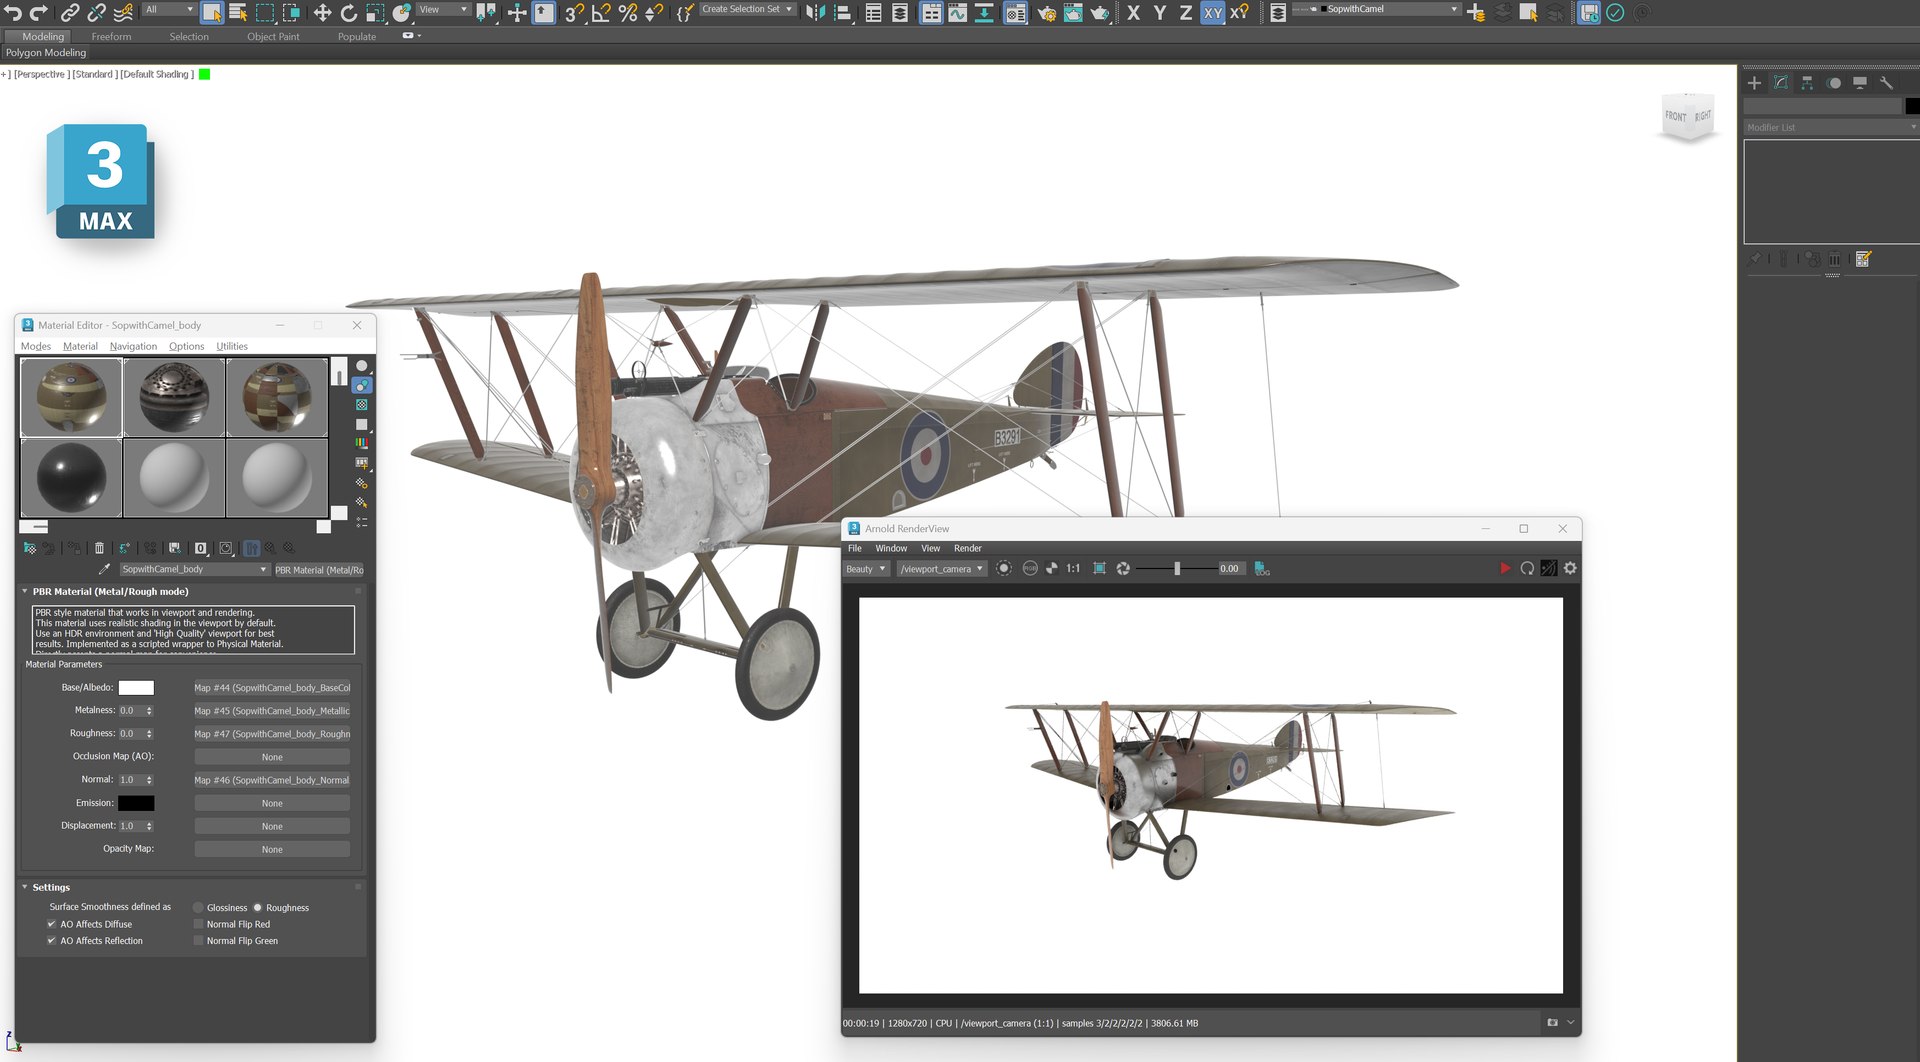The image size is (1920, 1062).
Task: Restrict transform to the X axis
Action: point(1133,12)
